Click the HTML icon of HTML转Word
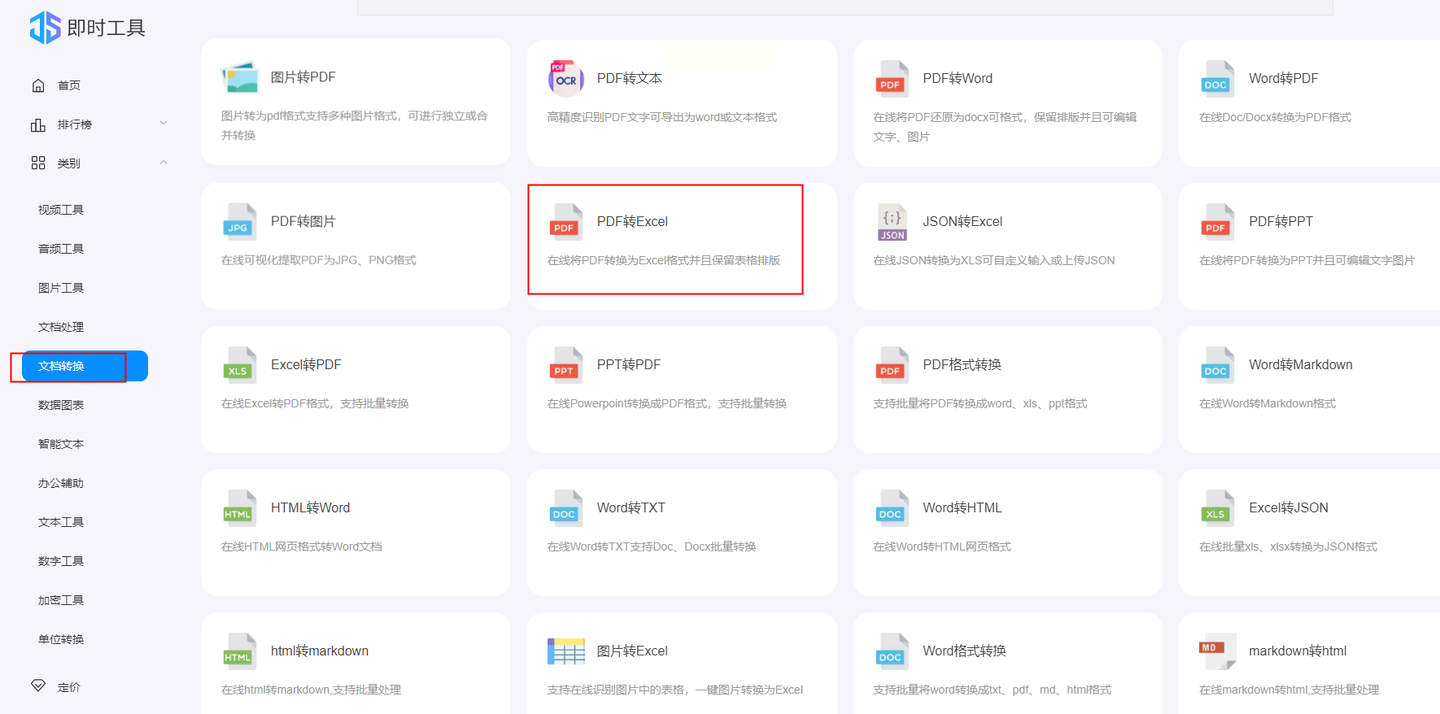The width and height of the screenshot is (1440, 714). 240,507
